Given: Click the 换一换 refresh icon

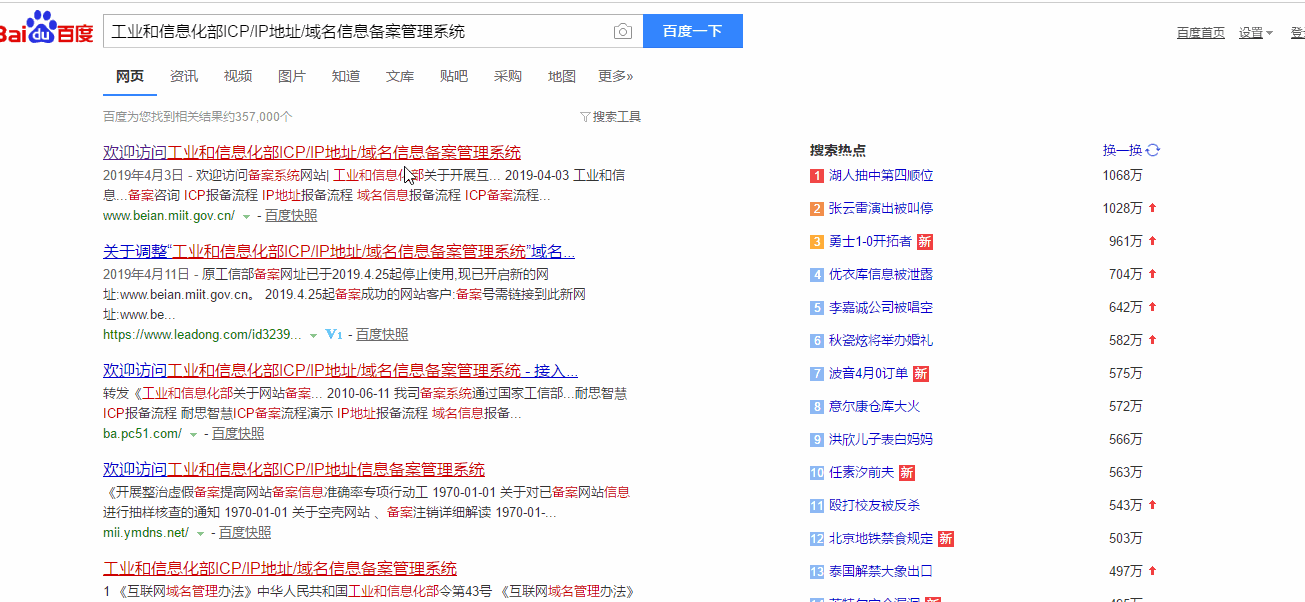Looking at the screenshot, I should point(1153,150).
